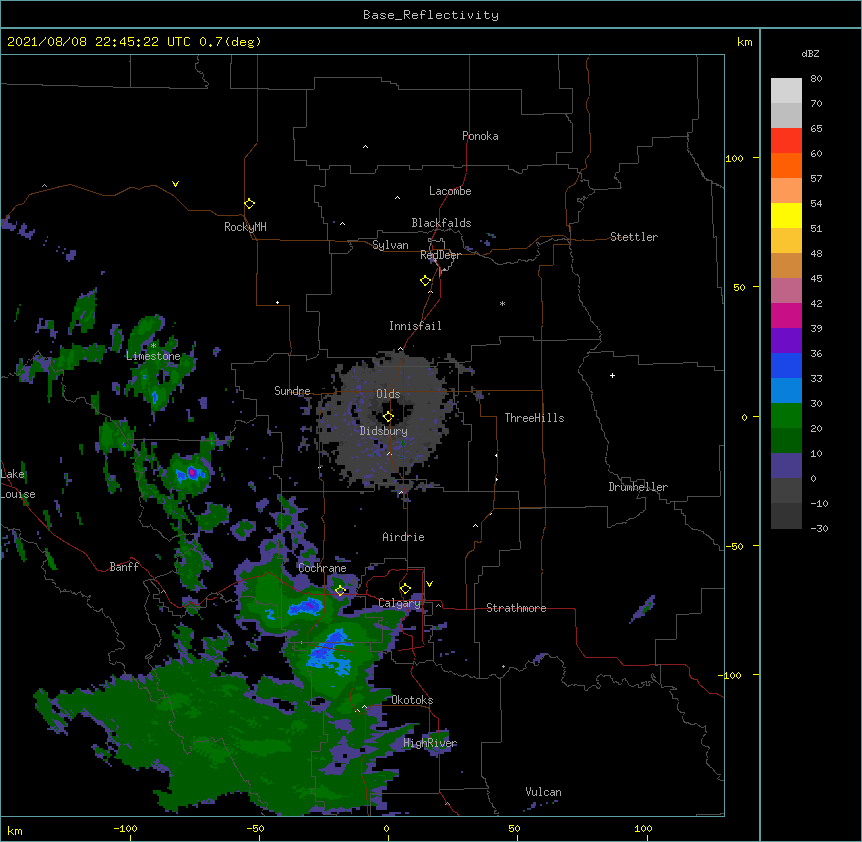Click the -50 tick label on right axis
The image size is (862, 842).
coord(734,546)
